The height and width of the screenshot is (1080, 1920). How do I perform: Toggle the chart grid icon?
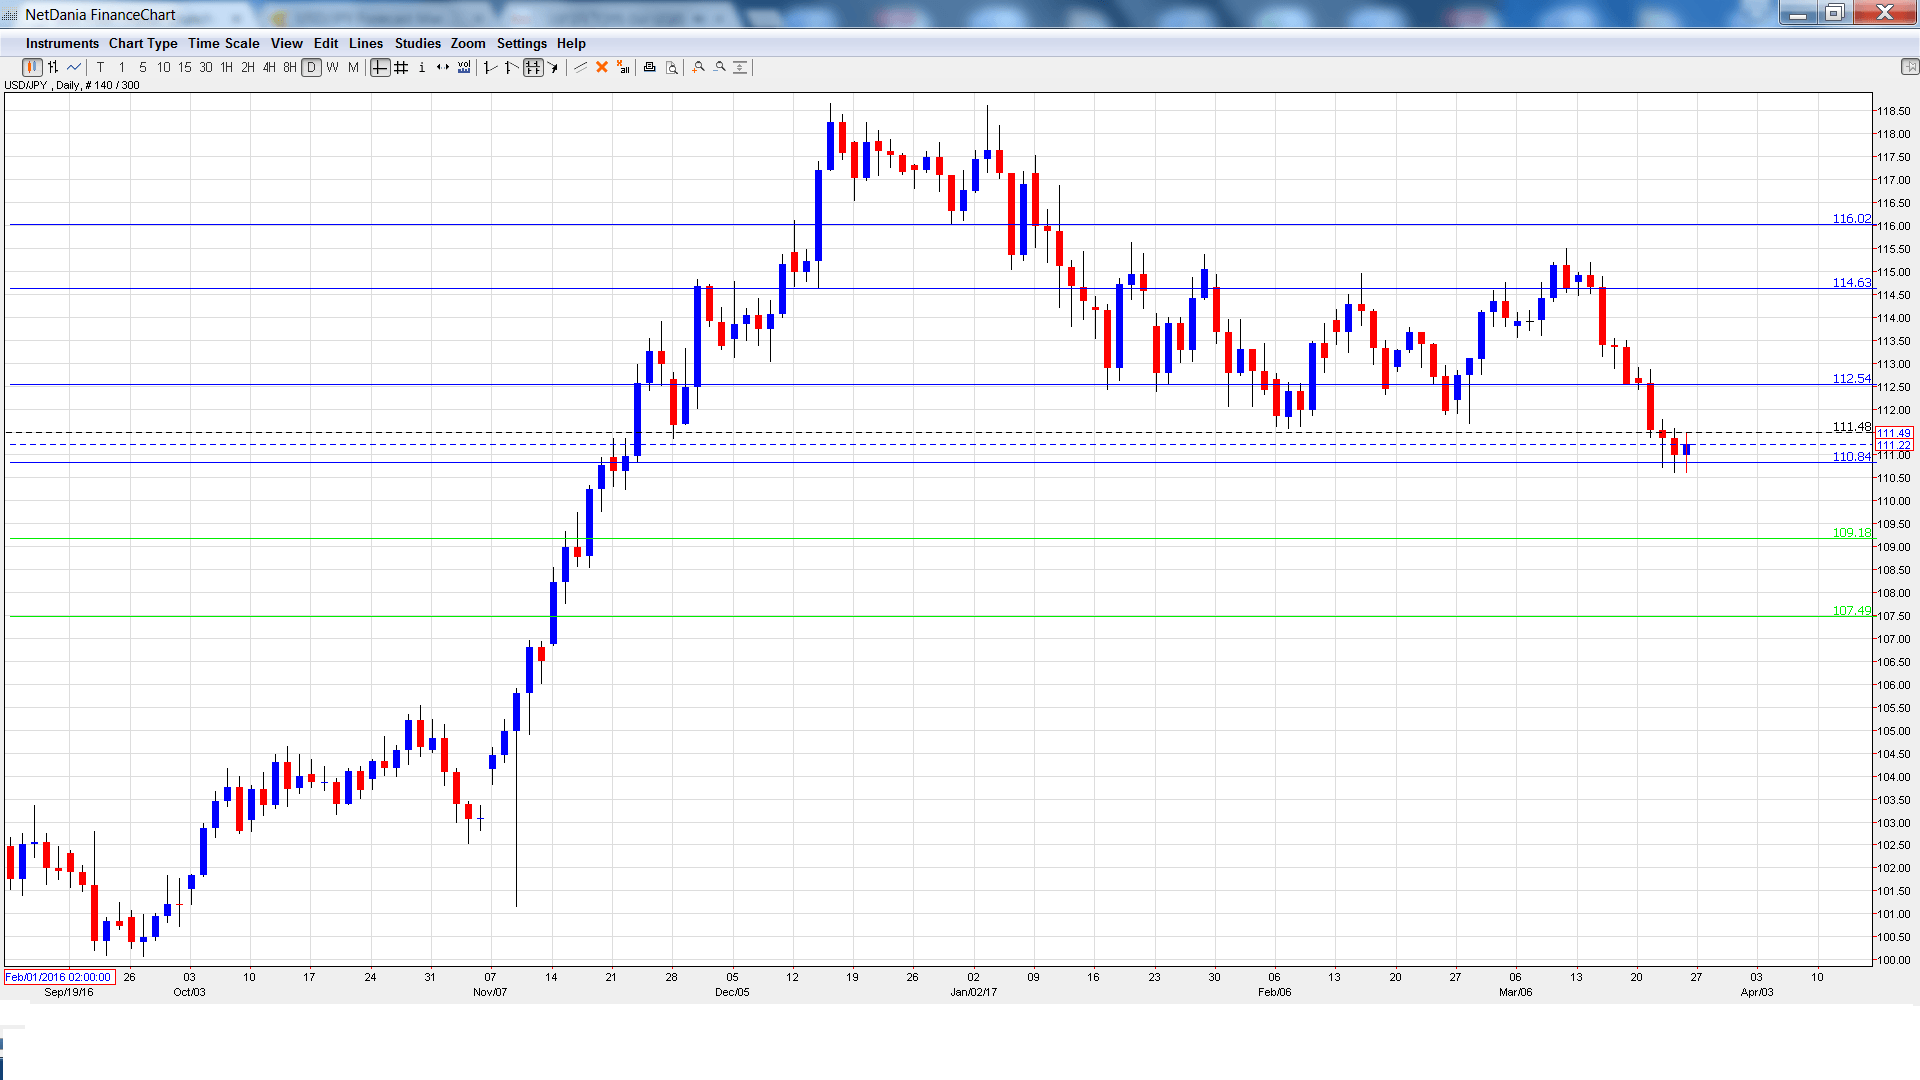401,67
